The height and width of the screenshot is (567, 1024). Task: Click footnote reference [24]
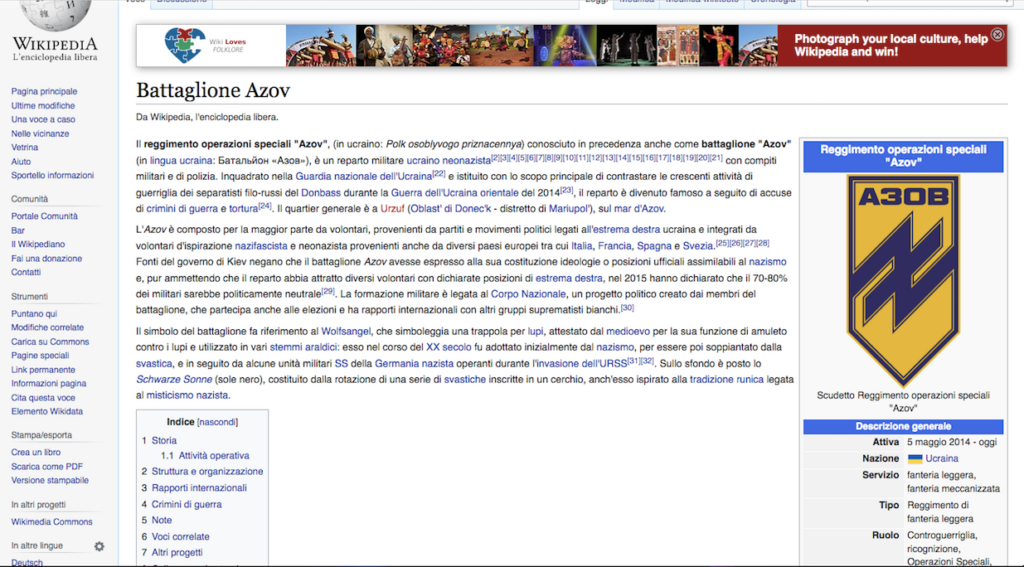pyautogui.click(x=264, y=206)
